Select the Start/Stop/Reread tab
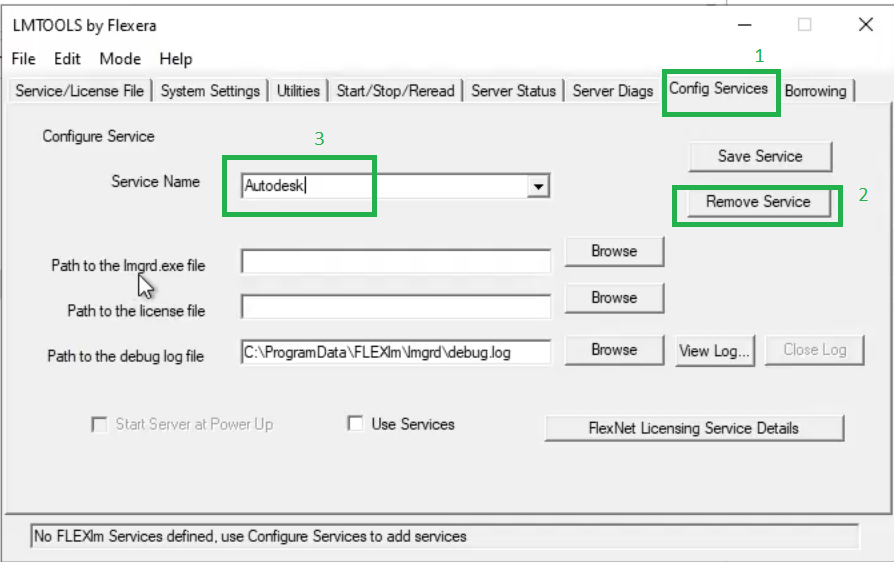The height and width of the screenshot is (562, 894). pos(395,91)
